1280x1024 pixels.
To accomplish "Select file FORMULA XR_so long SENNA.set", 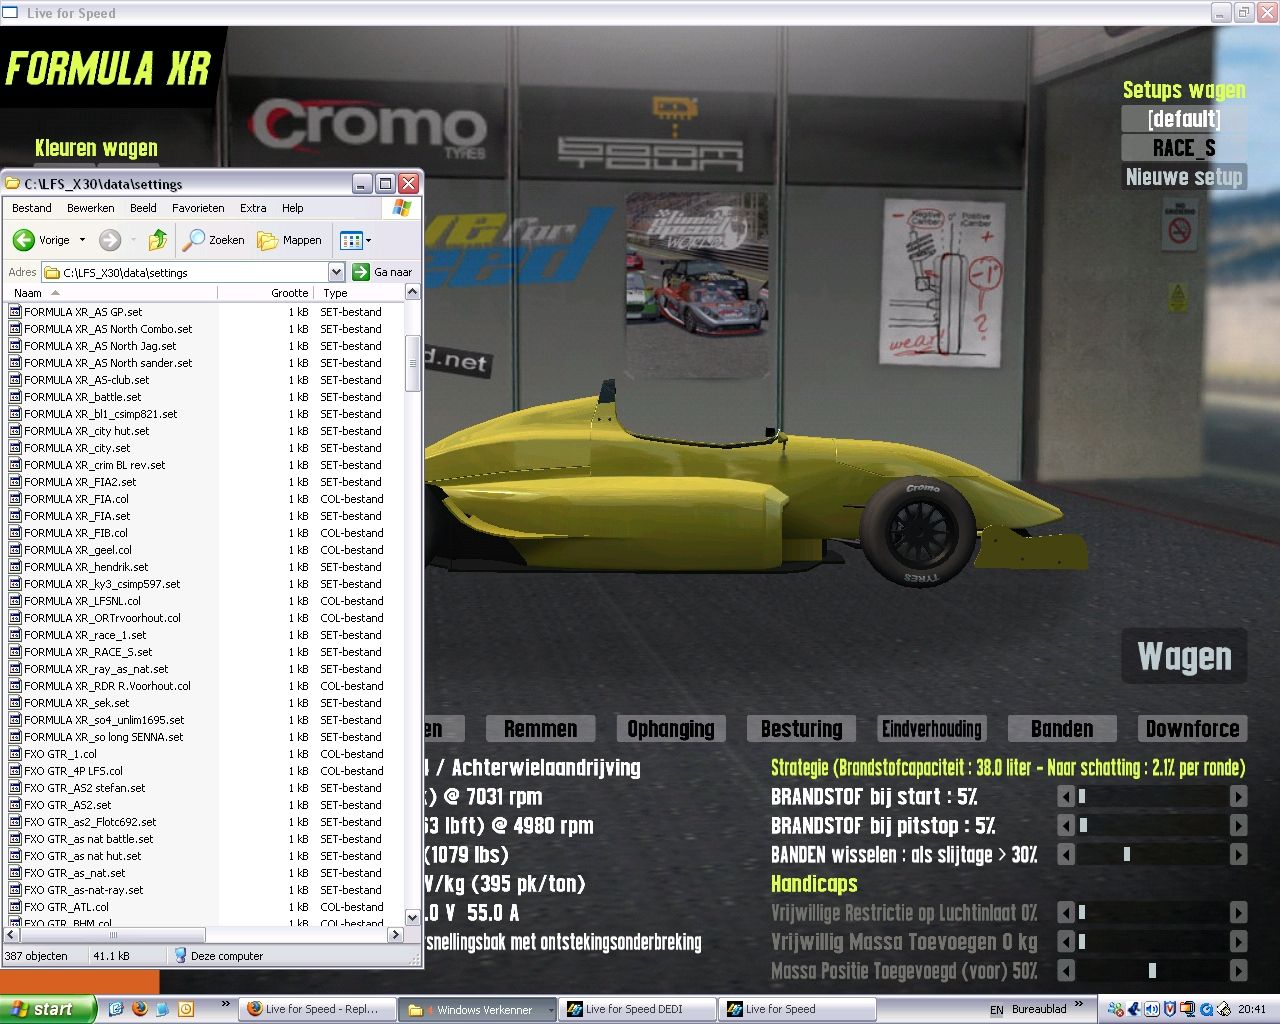I will tap(104, 737).
